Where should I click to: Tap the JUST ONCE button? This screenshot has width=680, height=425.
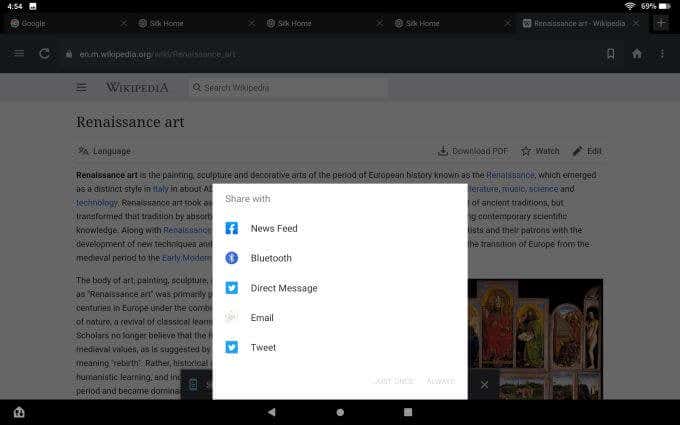click(x=394, y=381)
